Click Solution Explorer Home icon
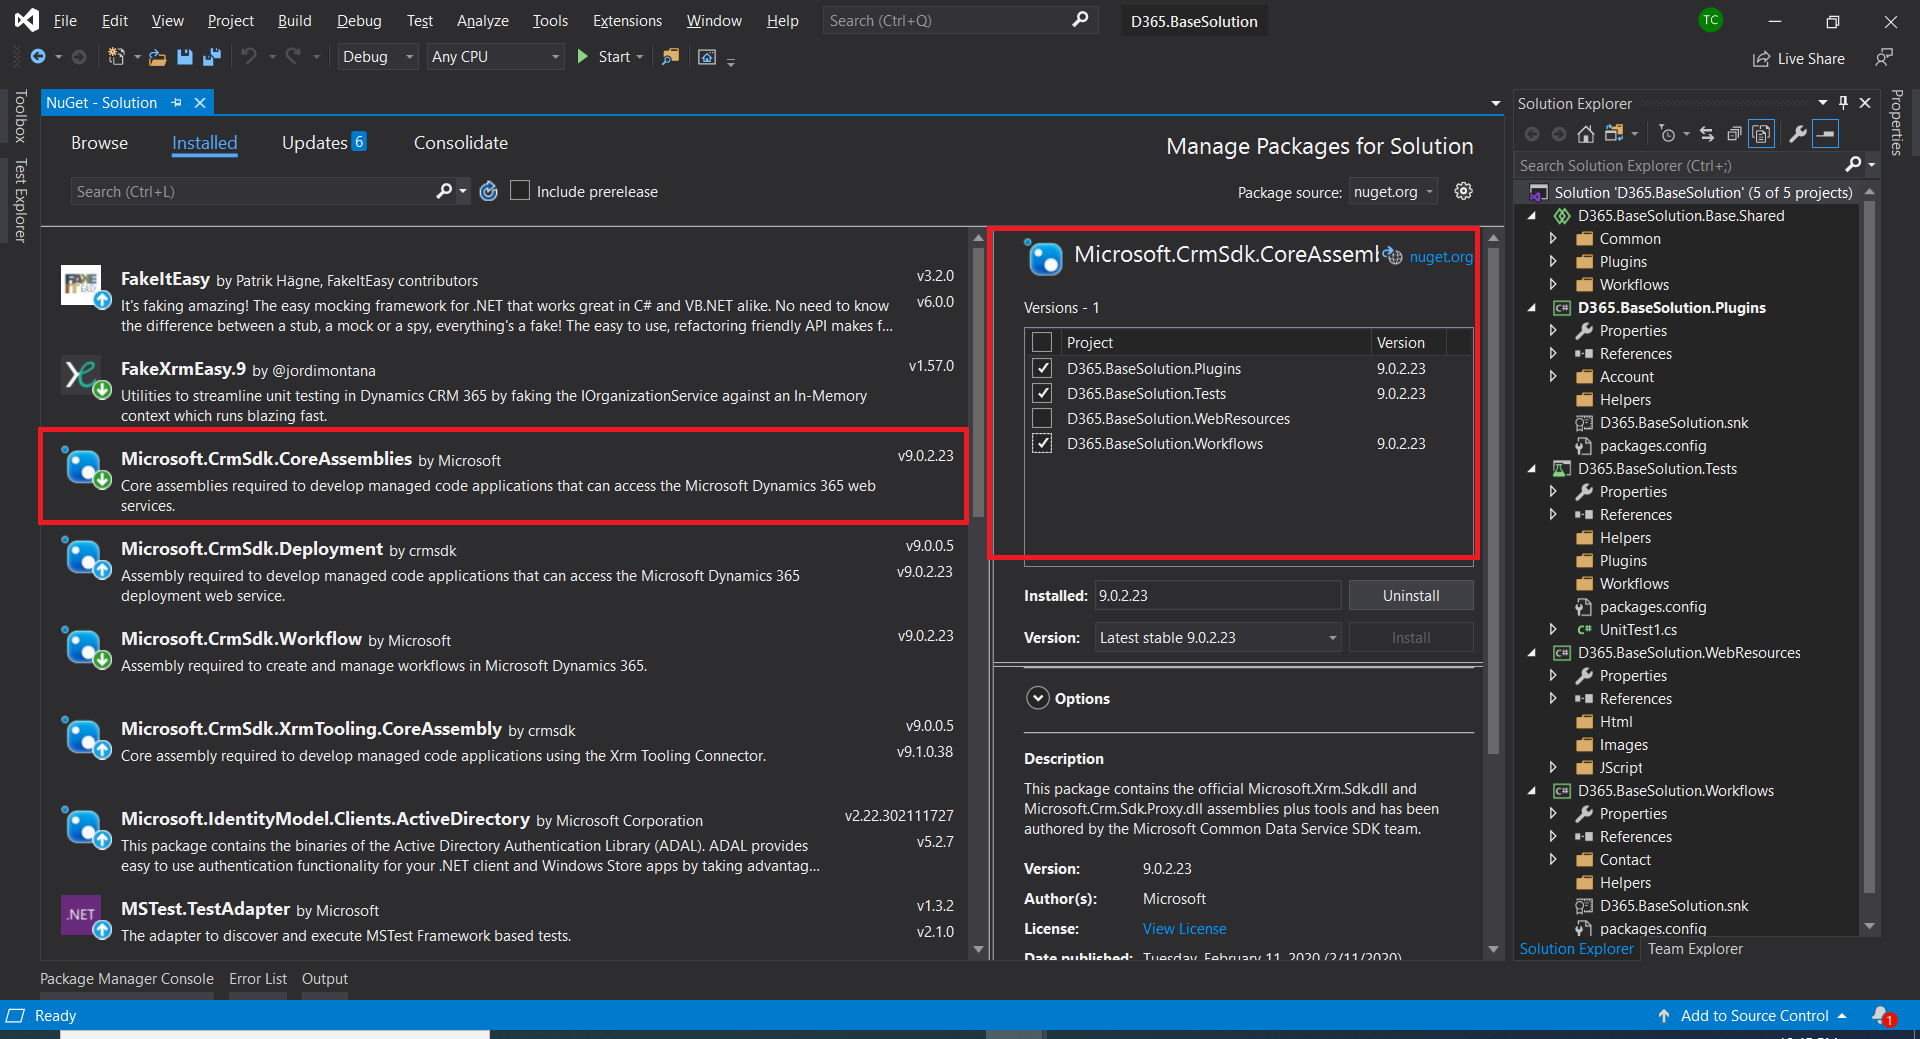1920x1039 pixels. (x=1585, y=134)
